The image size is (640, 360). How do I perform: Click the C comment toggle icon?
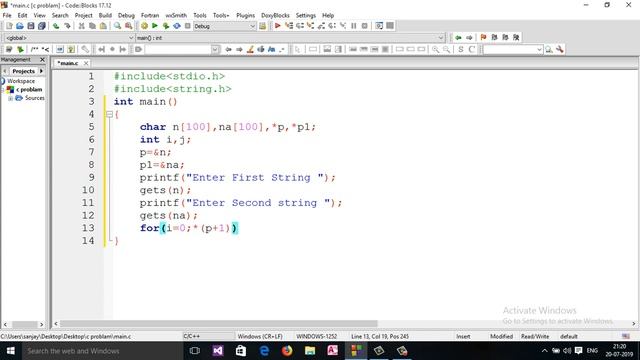[472, 49]
